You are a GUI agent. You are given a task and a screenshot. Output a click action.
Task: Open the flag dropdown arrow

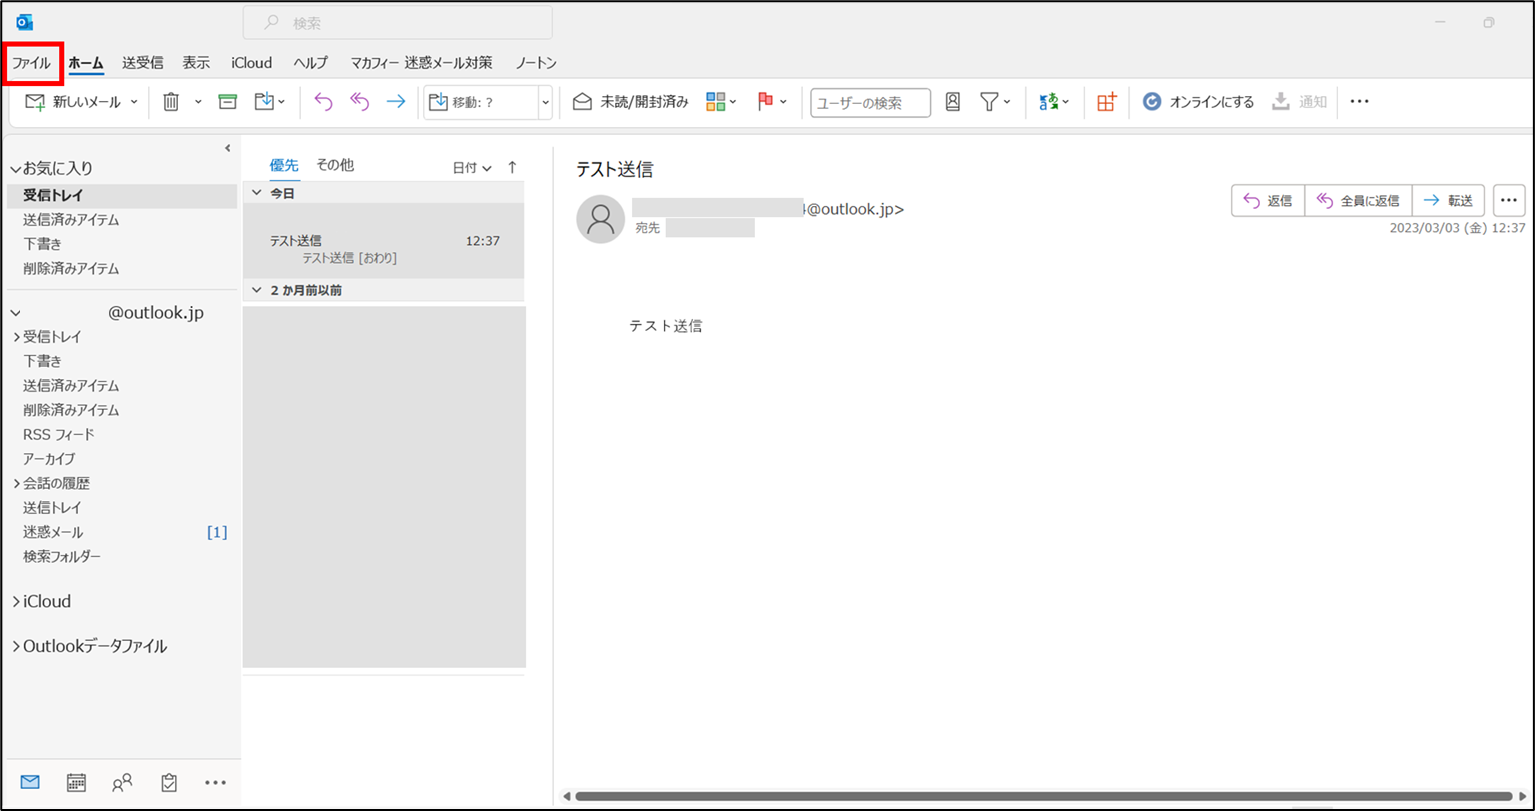784,101
